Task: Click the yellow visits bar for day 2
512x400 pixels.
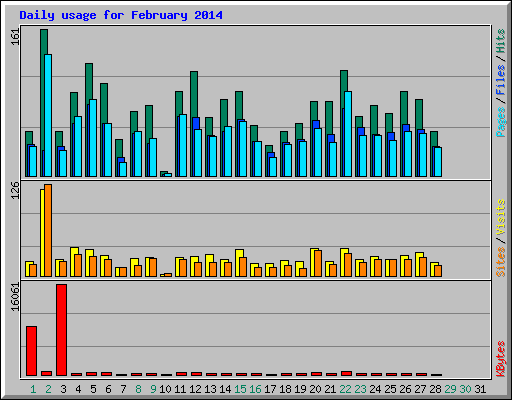Action: (42, 233)
